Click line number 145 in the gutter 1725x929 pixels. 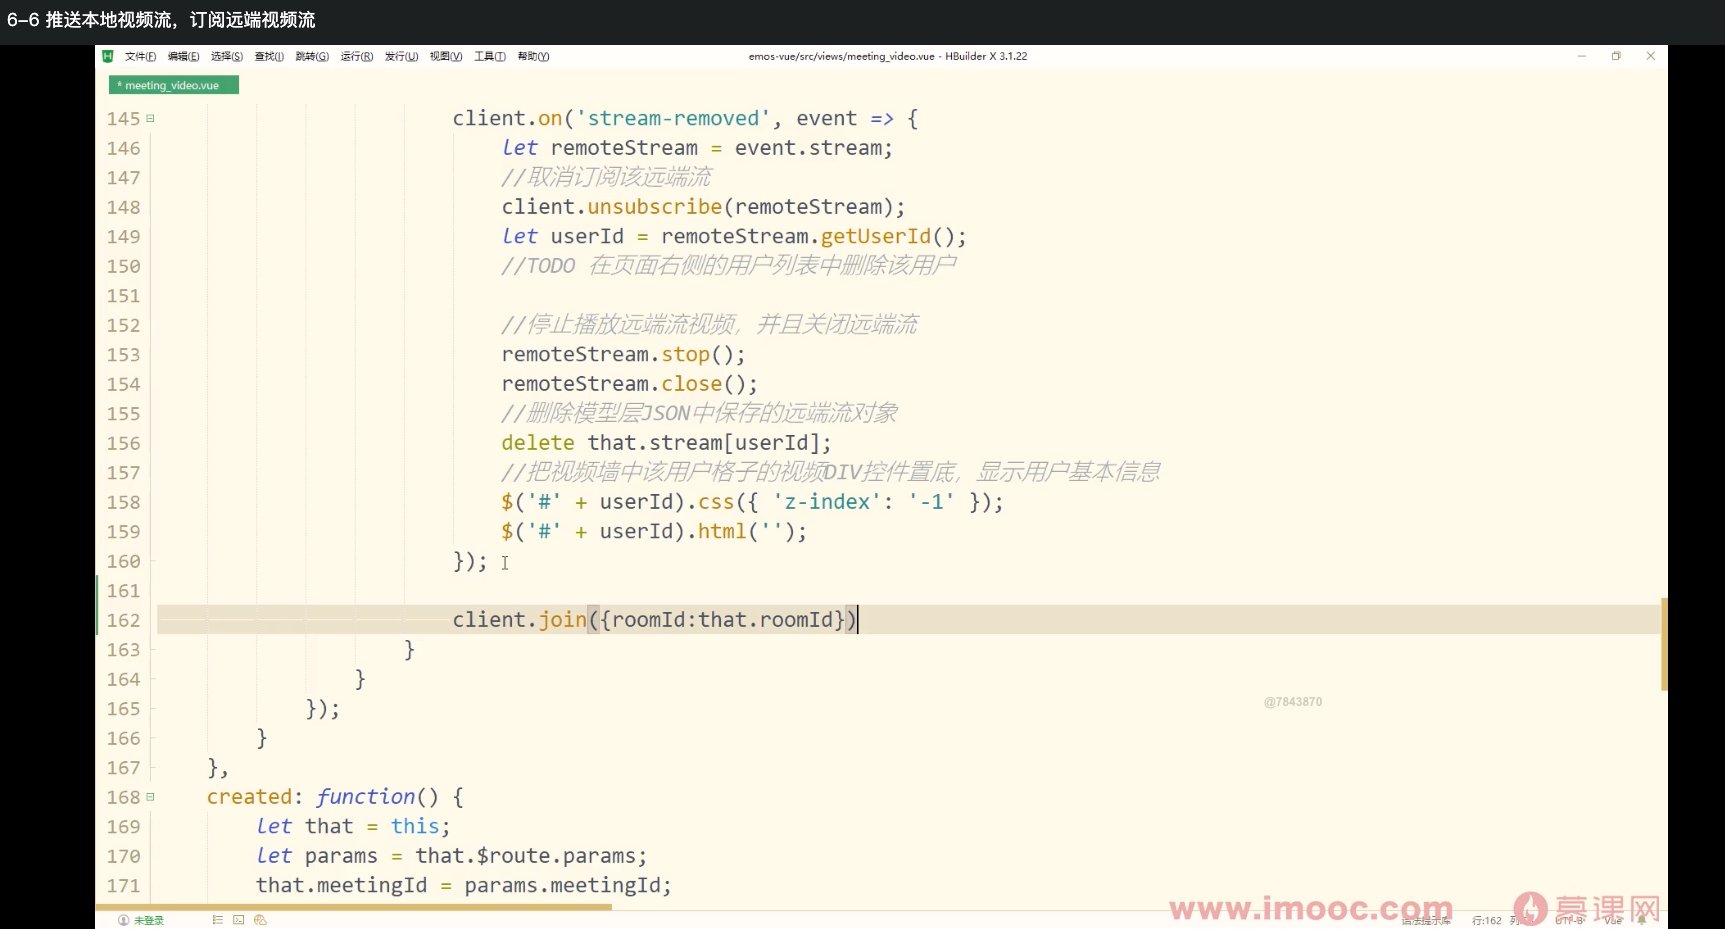click(x=124, y=118)
